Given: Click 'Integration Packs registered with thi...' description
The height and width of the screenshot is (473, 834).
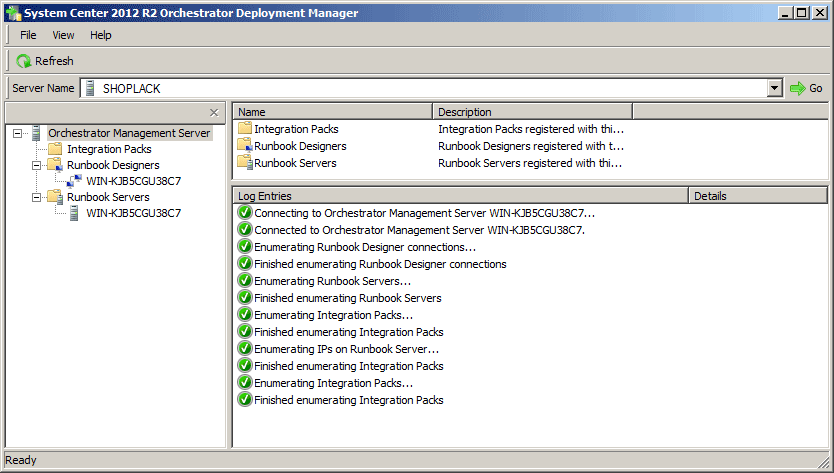Looking at the screenshot, I should (531, 129).
